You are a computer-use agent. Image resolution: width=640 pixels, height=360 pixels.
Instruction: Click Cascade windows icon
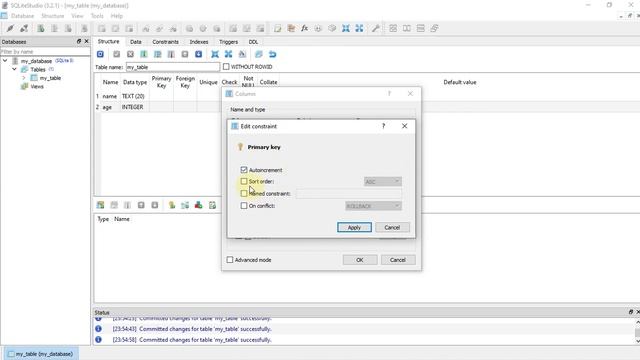tap(434, 28)
